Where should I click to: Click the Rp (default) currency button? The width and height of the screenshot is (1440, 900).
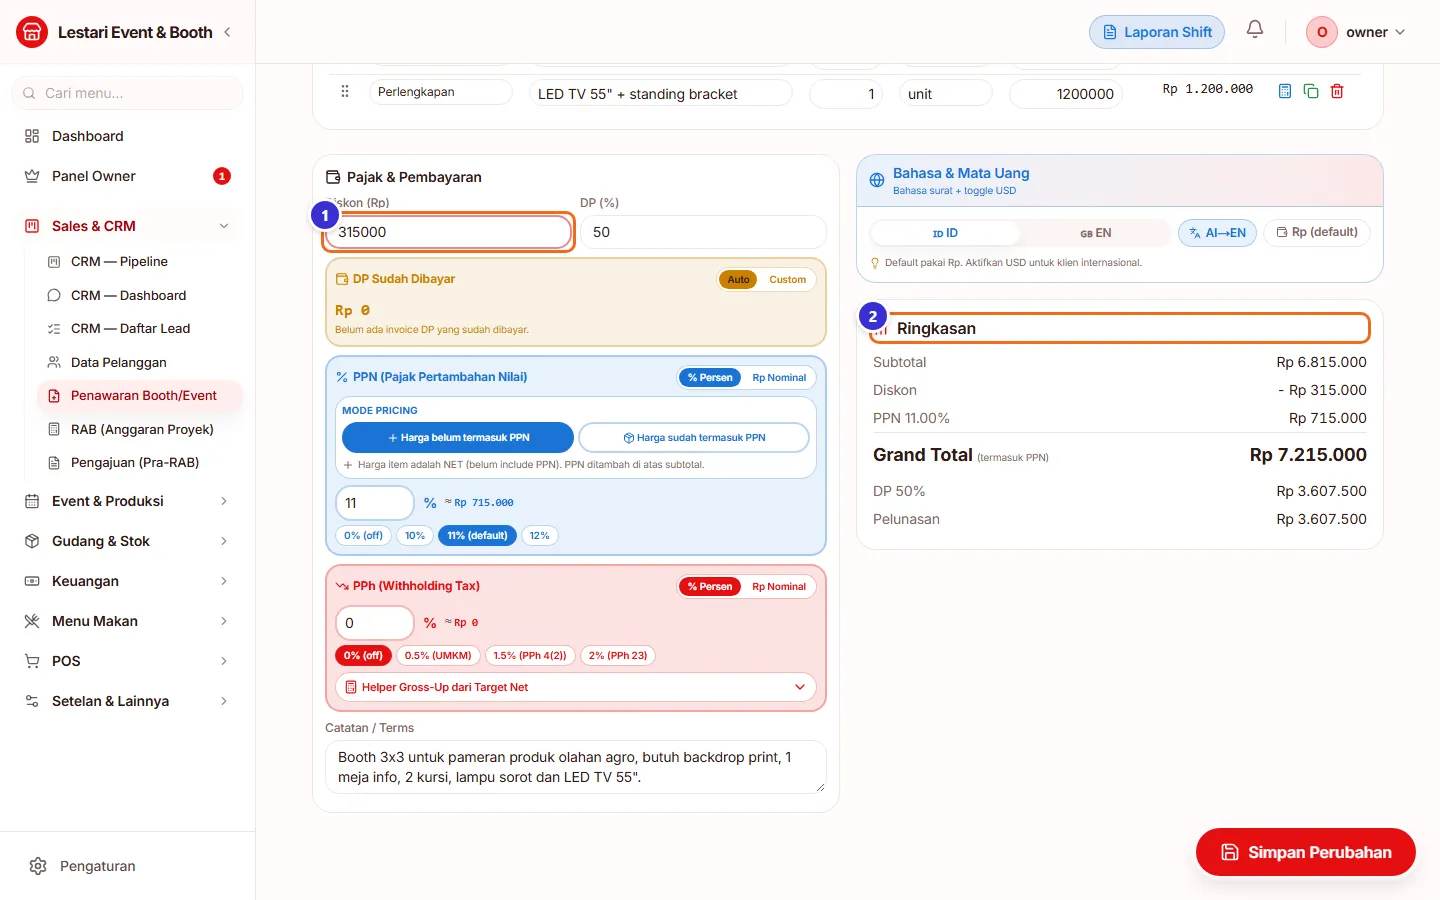point(1317,233)
